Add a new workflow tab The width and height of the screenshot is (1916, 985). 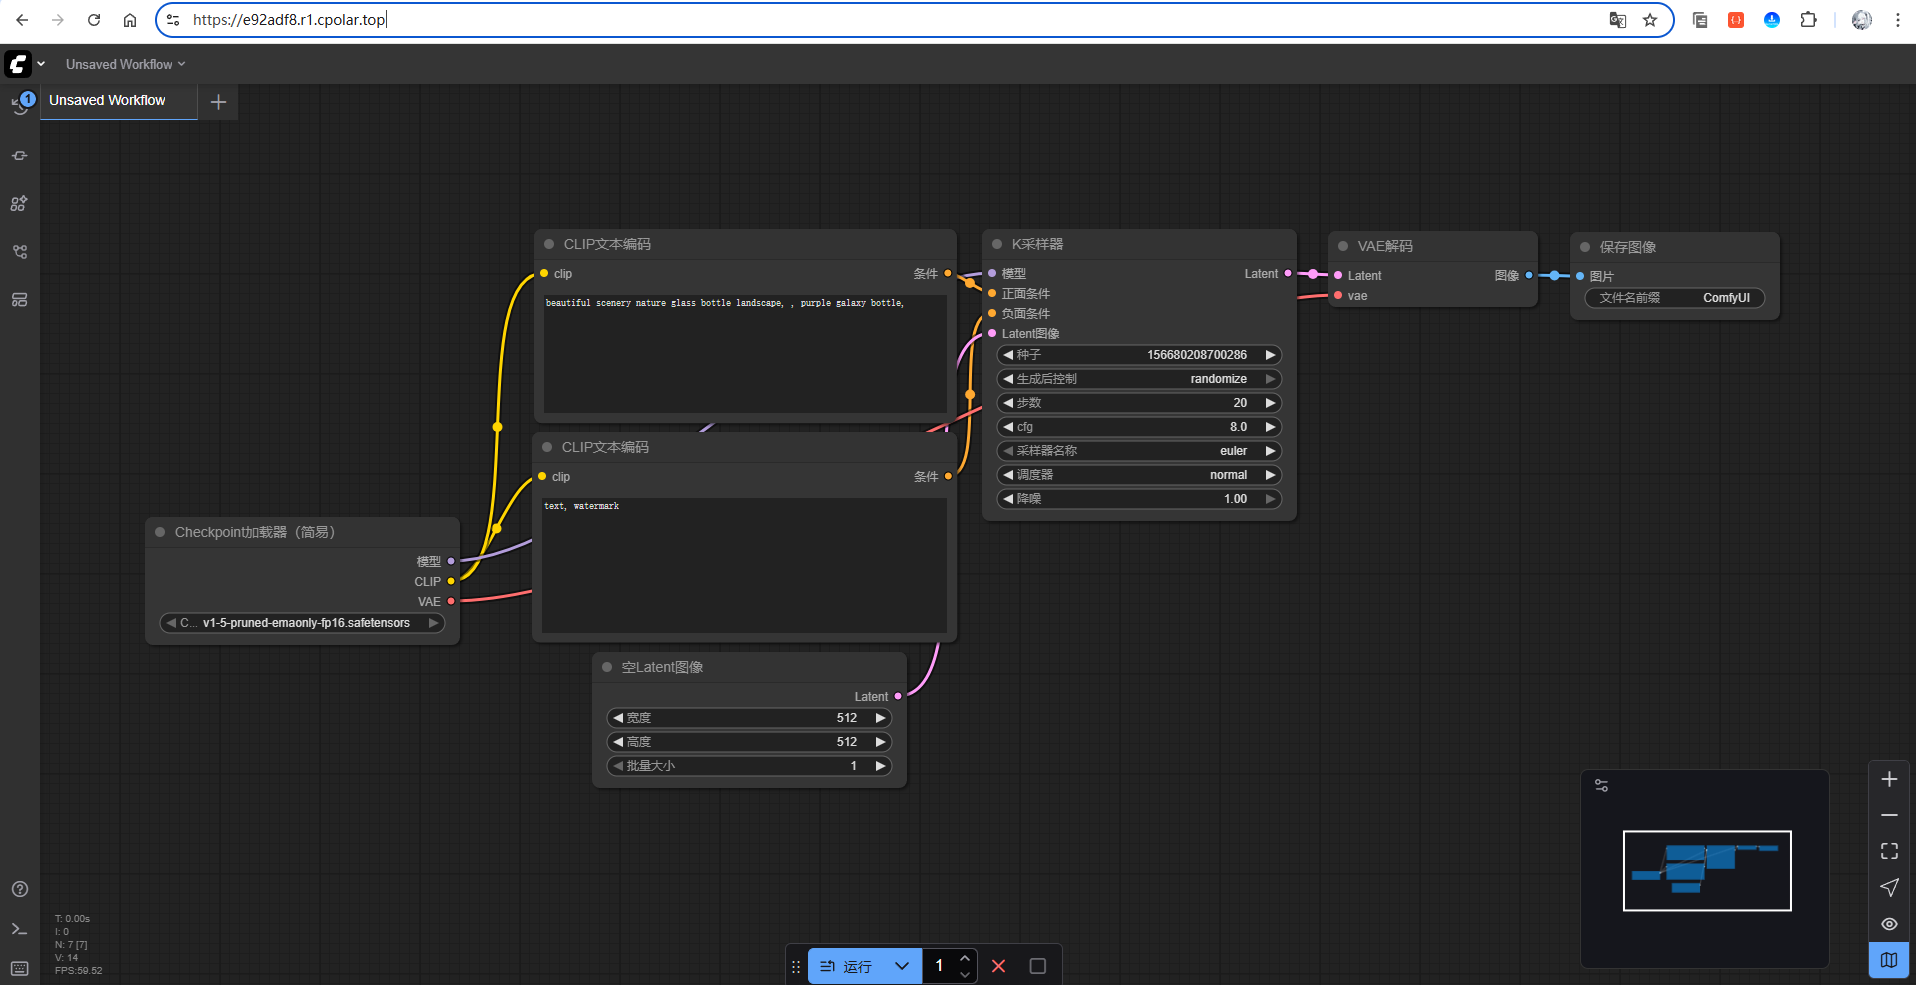pos(218,102)
